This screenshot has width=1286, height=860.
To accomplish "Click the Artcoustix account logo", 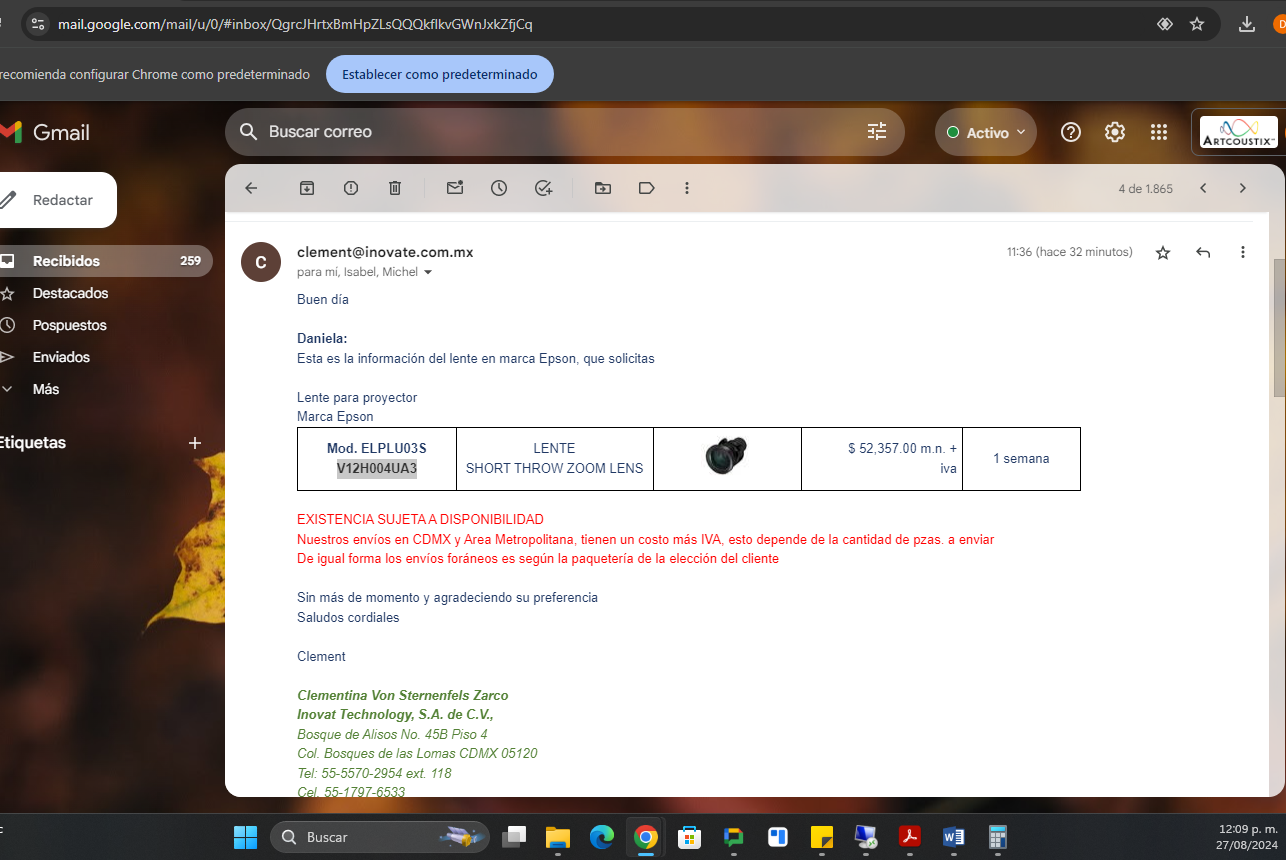I will [x=1239, y=132].
